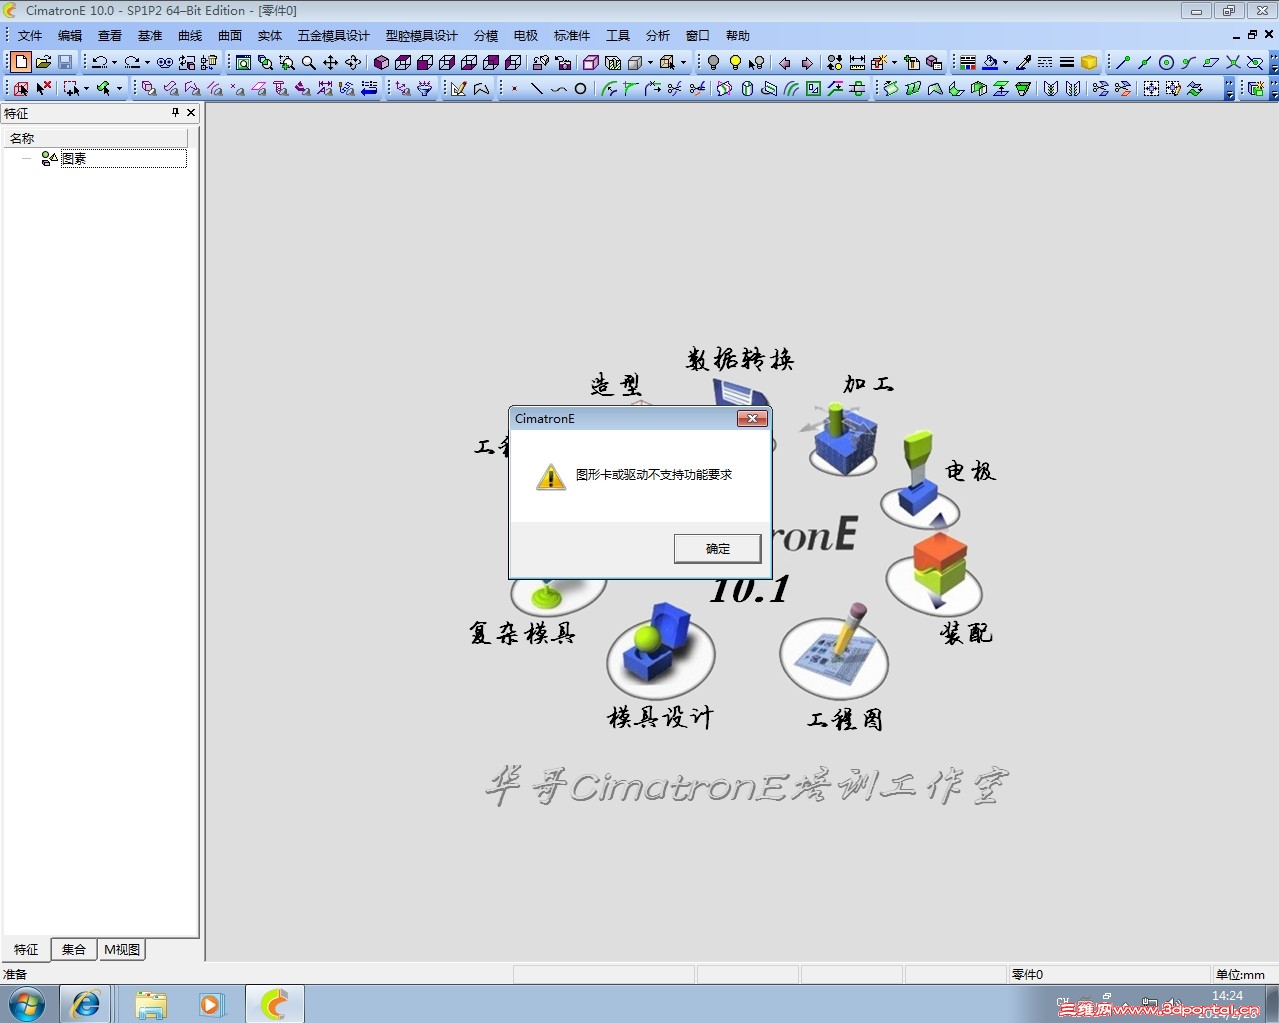
Task: Click the gray light bulb hide icon
Action: point(713,62)
